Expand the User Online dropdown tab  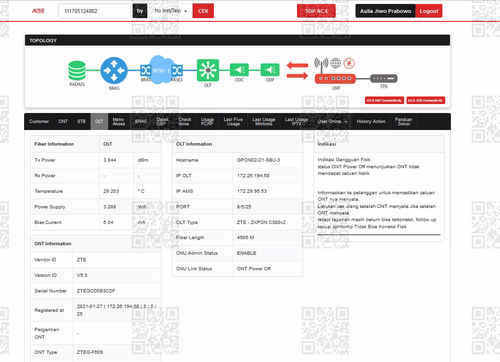(332, 121)
